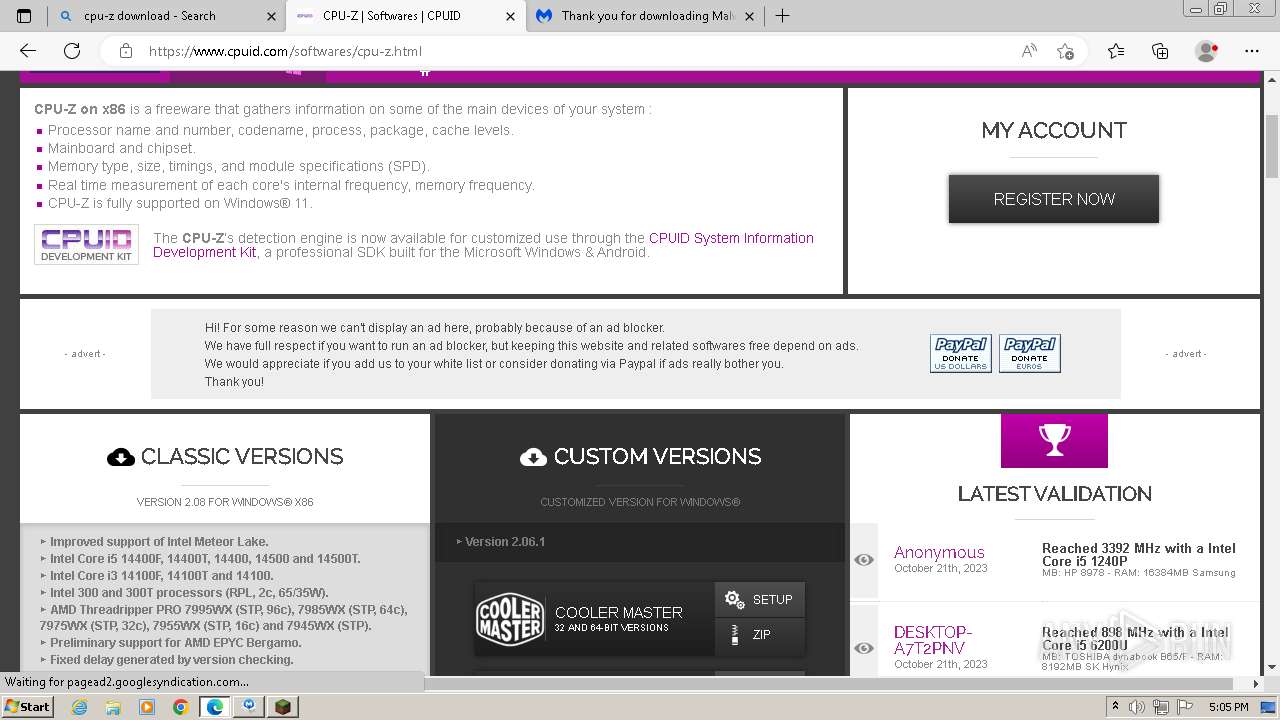
Task: Download Cooler Master SETUP version
Action: (759, 599)
